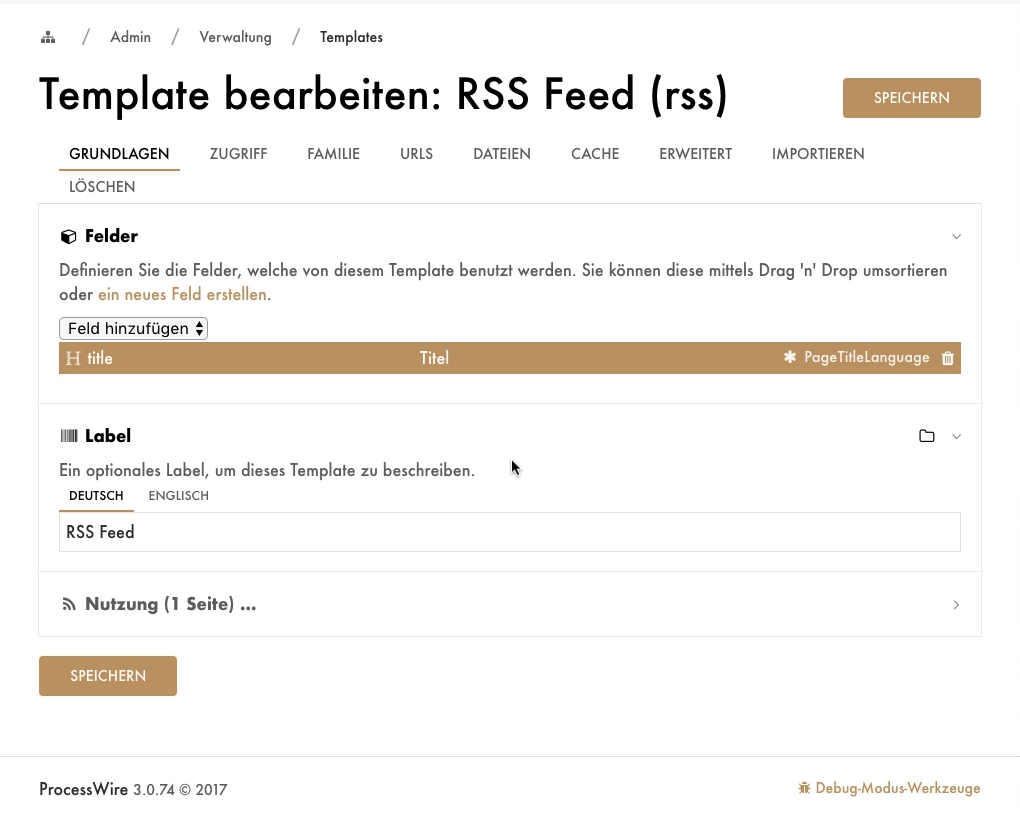Click the RSS icon beside Nutzung

pyautogui.click(x=69, y=604)
